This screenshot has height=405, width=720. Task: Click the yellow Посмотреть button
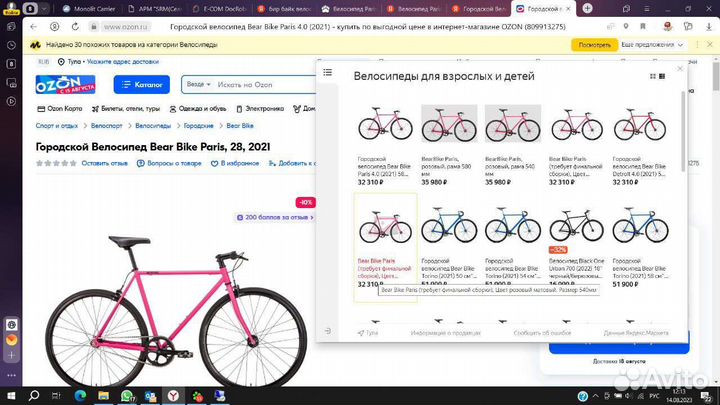click(594, 45)
